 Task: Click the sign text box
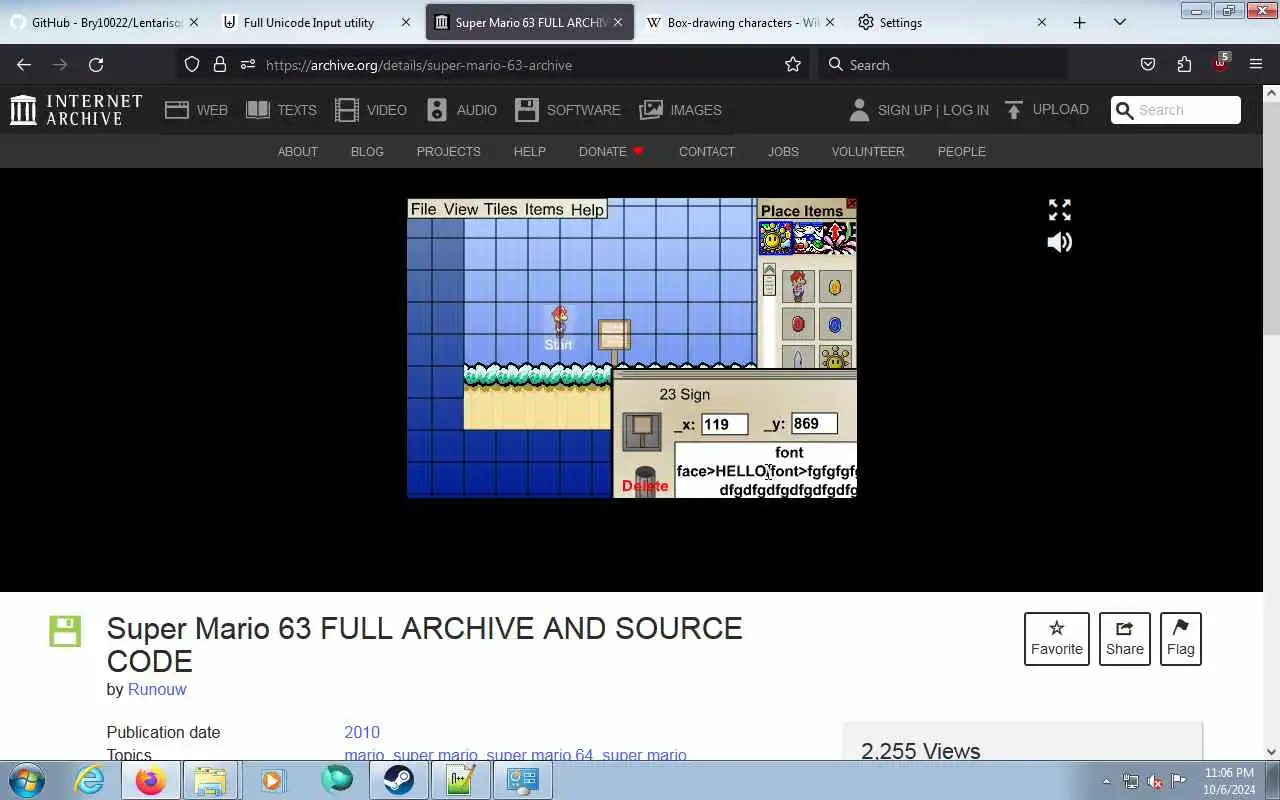click(766, 470)
